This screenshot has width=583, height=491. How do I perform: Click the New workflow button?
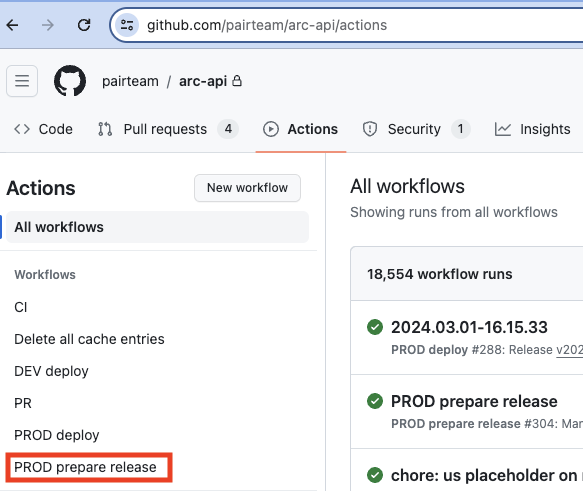pos(247,188)
